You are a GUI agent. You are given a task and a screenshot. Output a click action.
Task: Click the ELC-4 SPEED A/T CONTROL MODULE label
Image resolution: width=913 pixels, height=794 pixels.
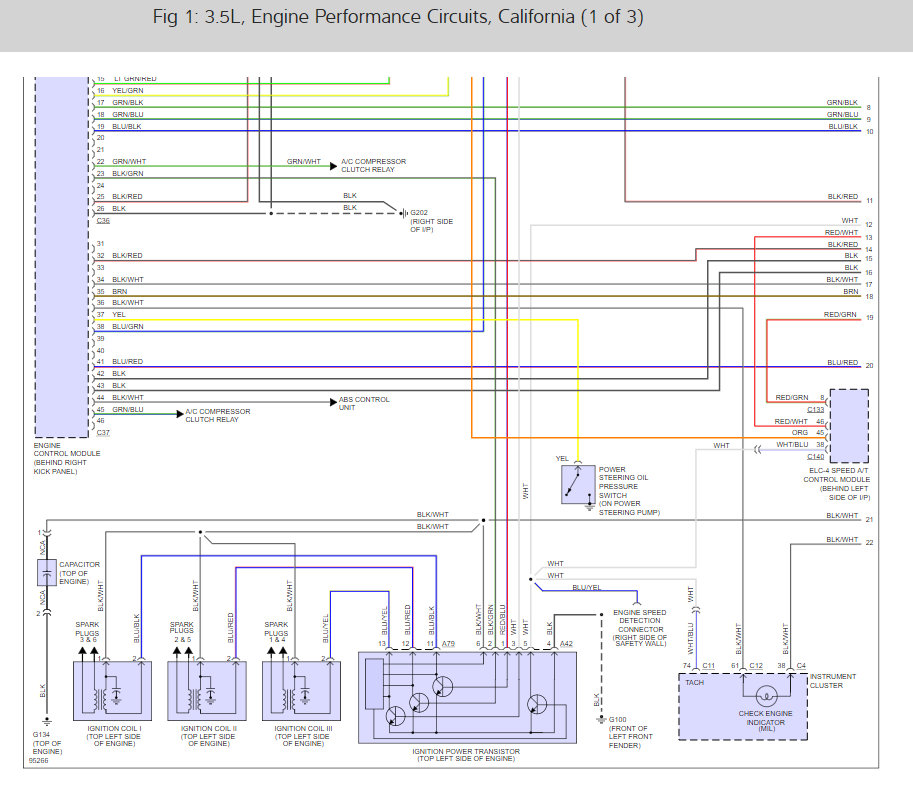837,484
